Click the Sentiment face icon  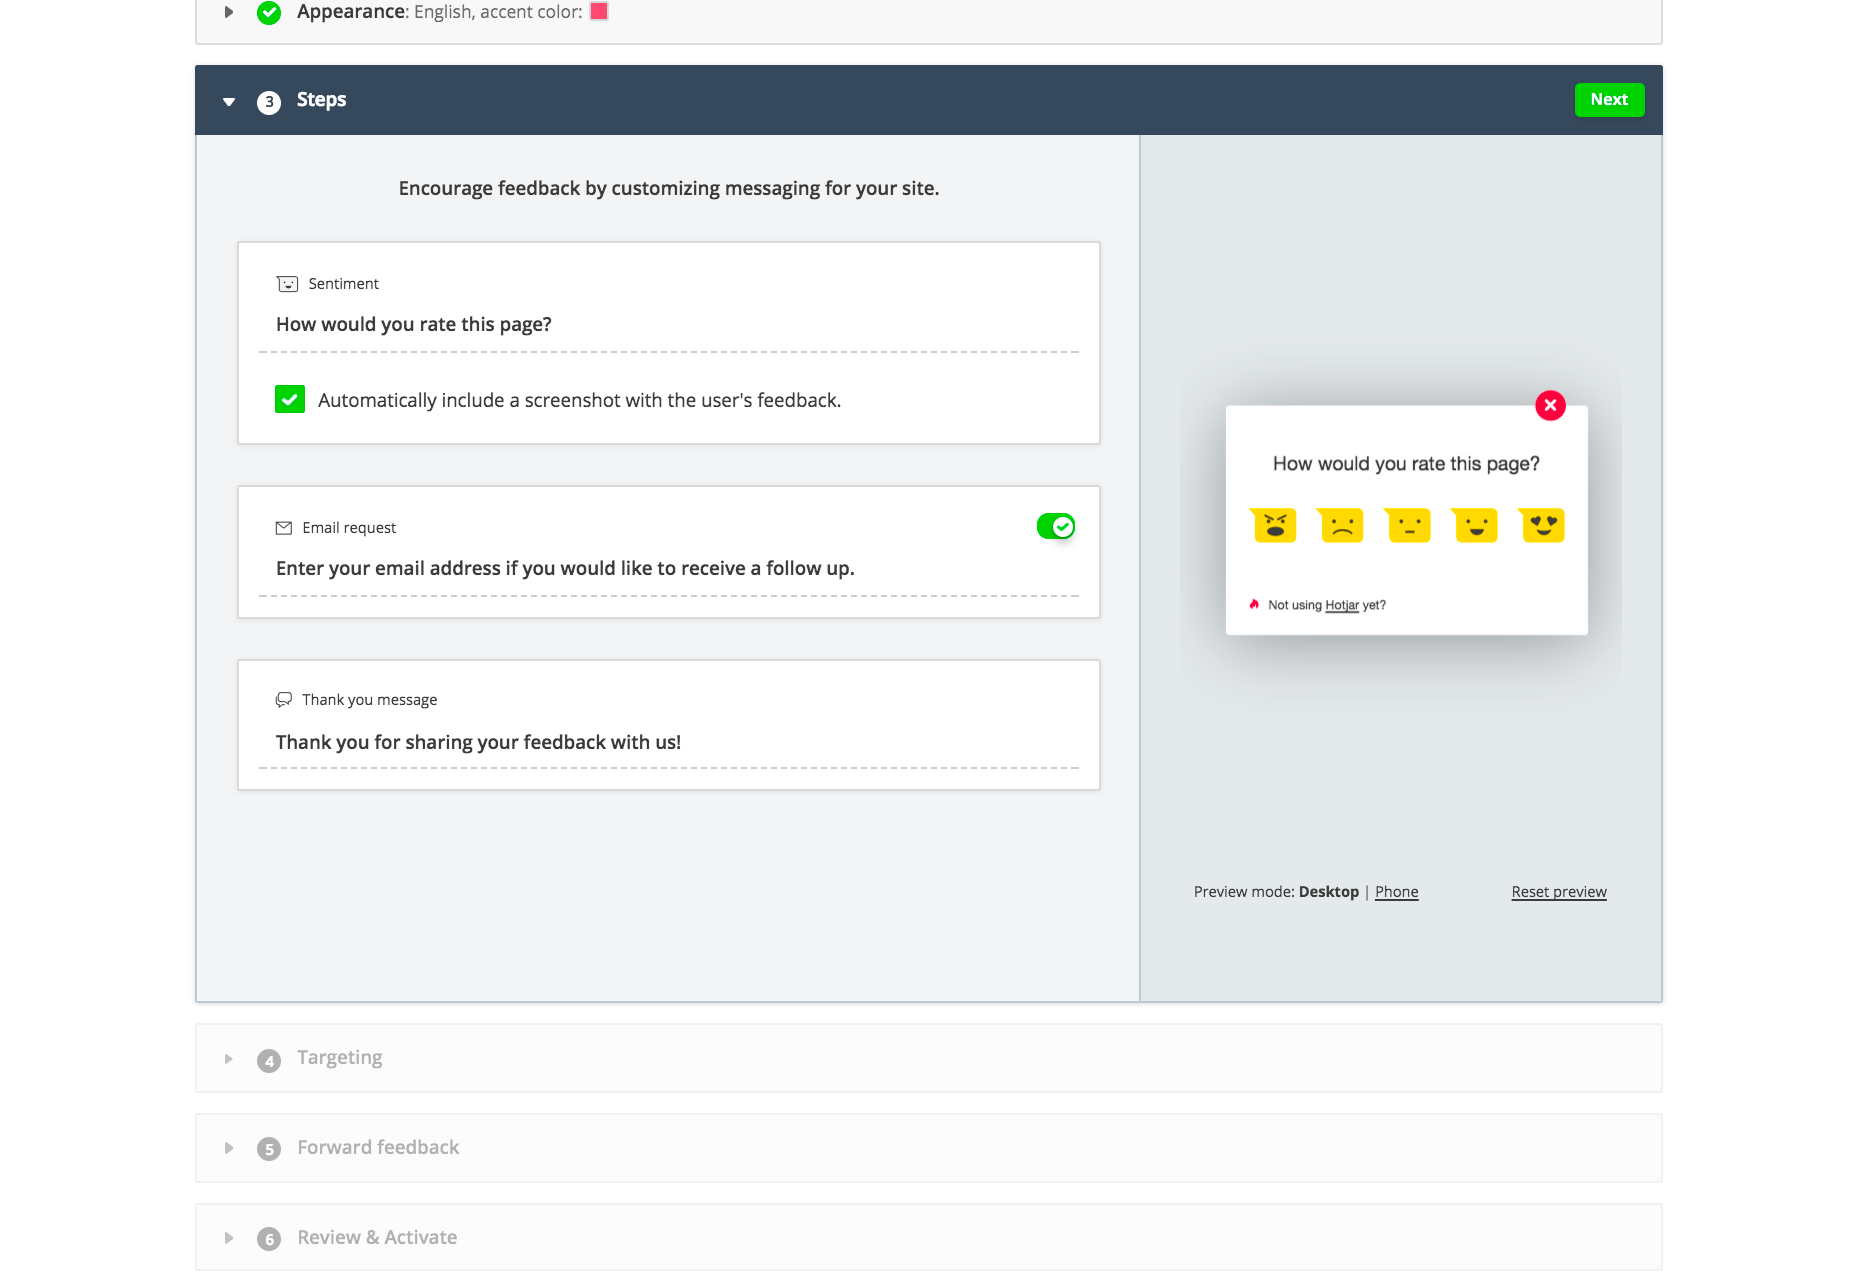(x=287, y=284)
